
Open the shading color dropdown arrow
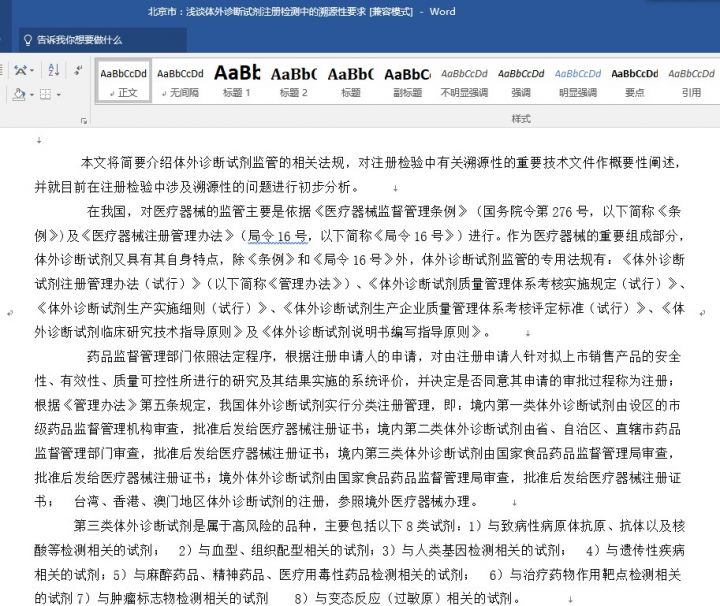[31, 95]
